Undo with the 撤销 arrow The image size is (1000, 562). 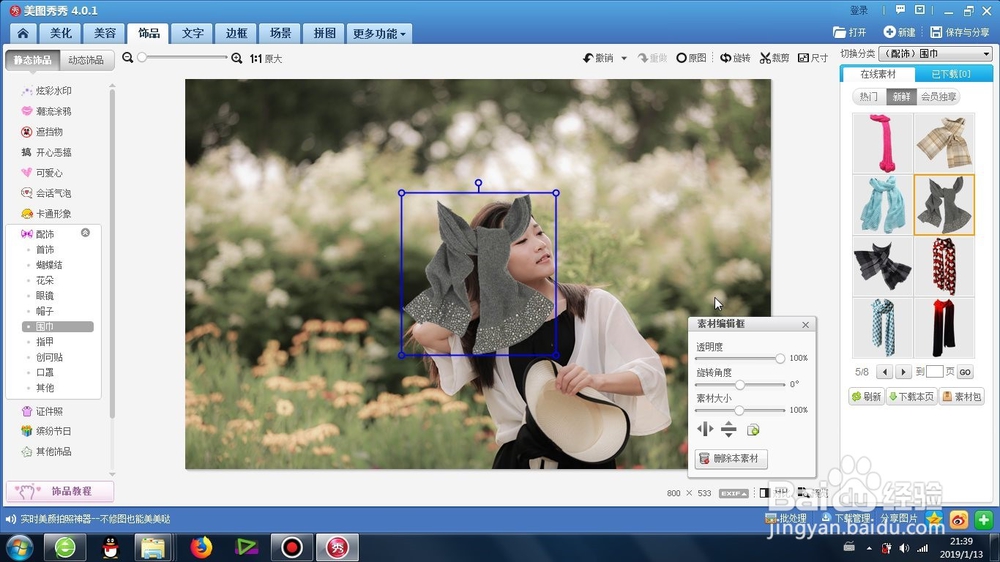598,58
